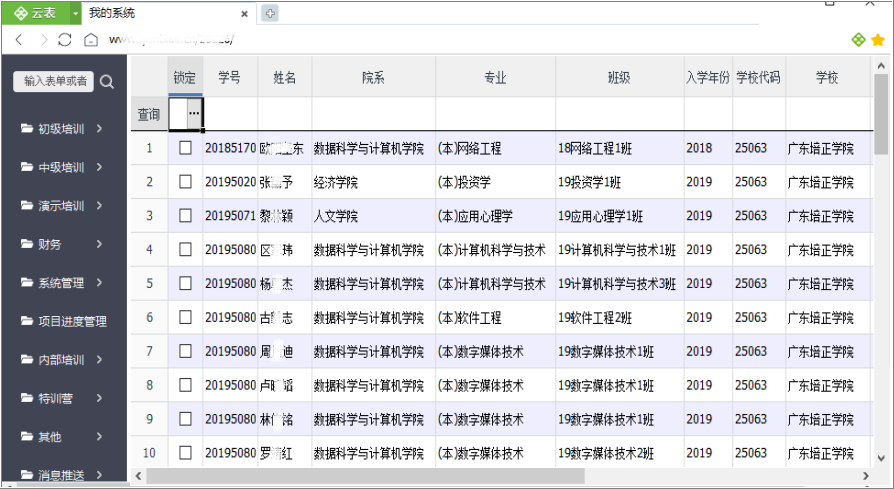Click the sidebar search input box
Viewport: 894px width, 489px height.
coord(54,82)
